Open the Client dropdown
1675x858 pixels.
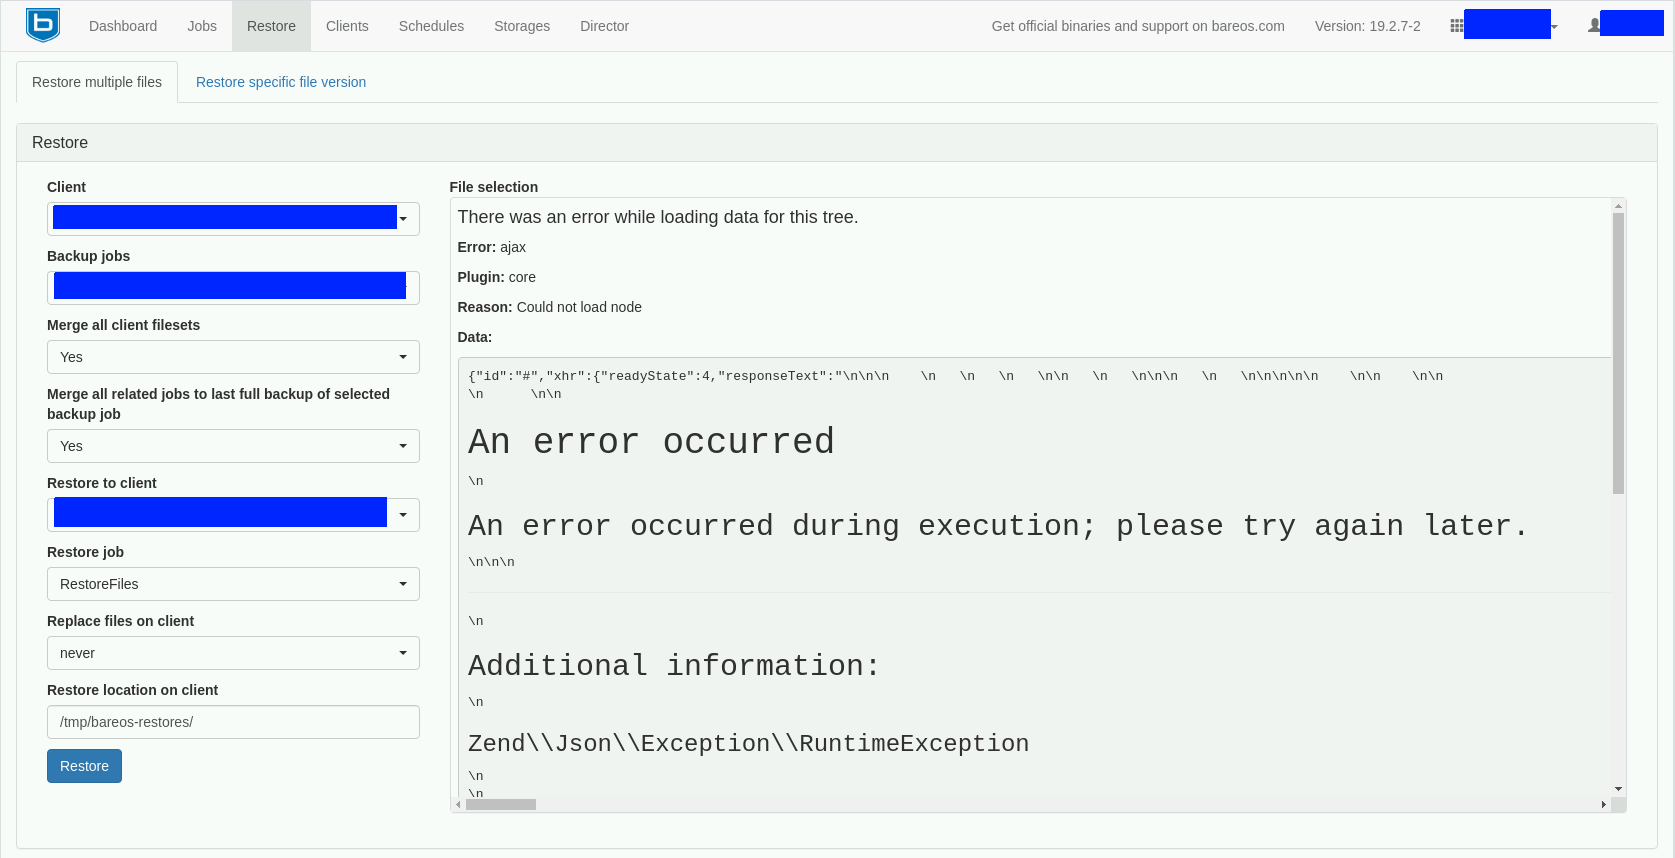coord(232,219)
